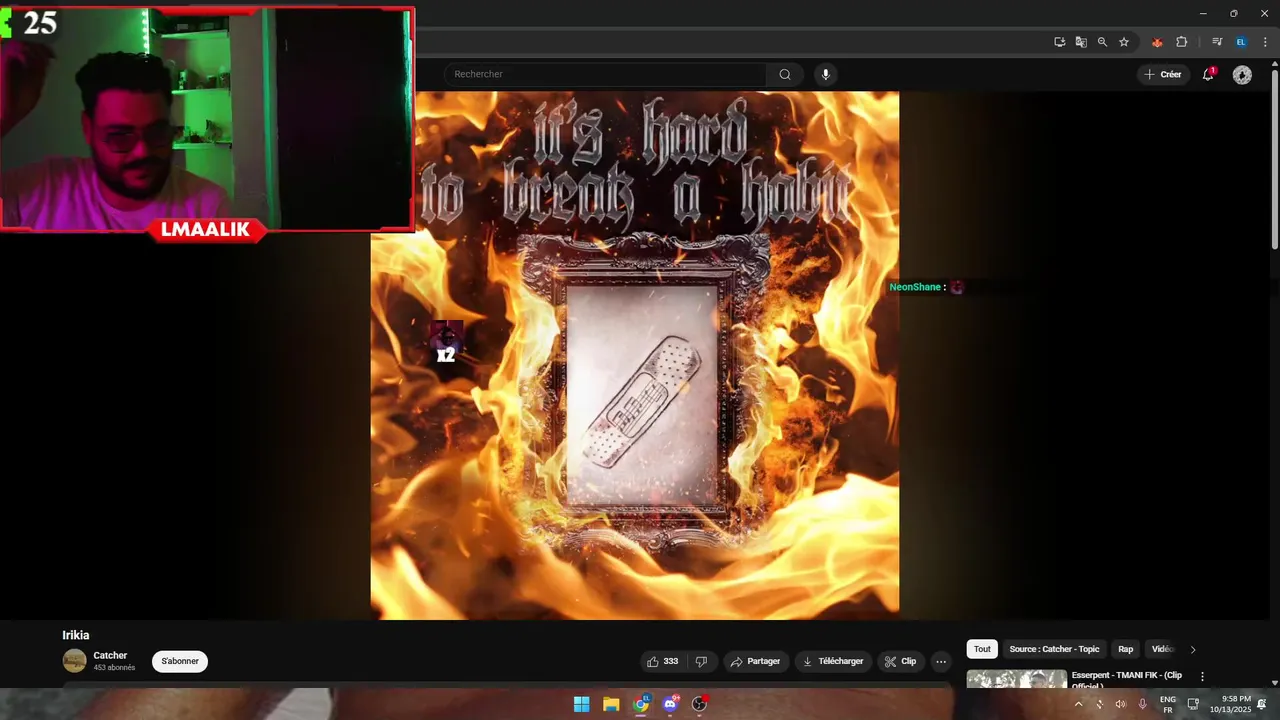
Task: Select the Vidéos filter chip
Action: pyautogui.click(x=1162, y=649)
